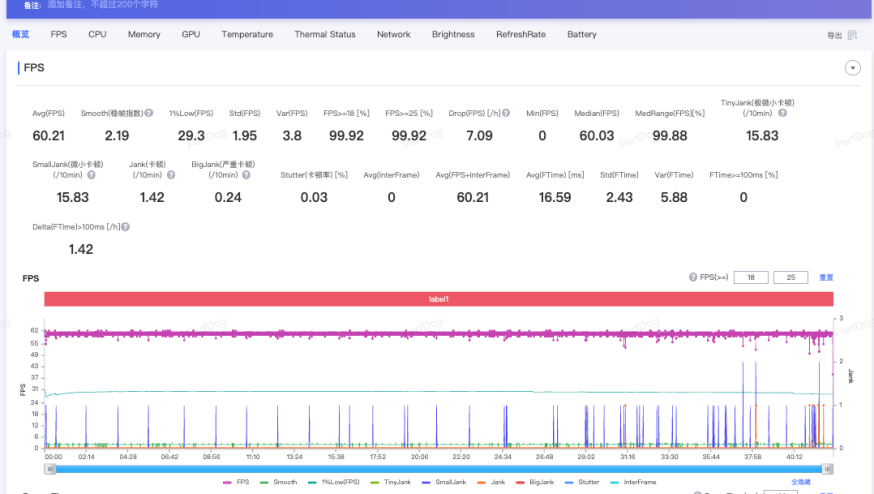Open the FPS tab
The width and height of the screenshot is (874, 494).
coord(59,35)
